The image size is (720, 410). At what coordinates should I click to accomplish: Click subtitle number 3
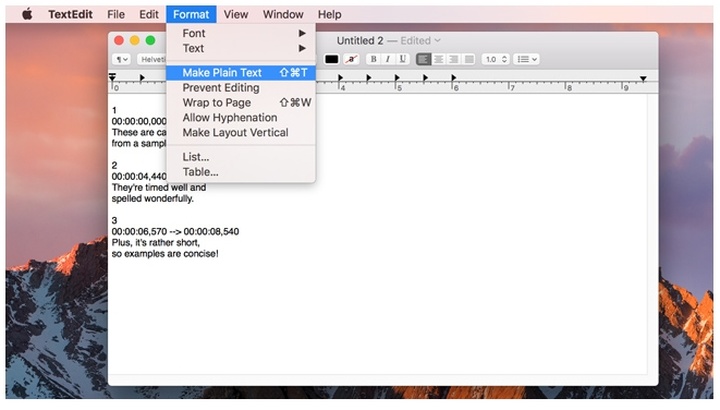114,220
